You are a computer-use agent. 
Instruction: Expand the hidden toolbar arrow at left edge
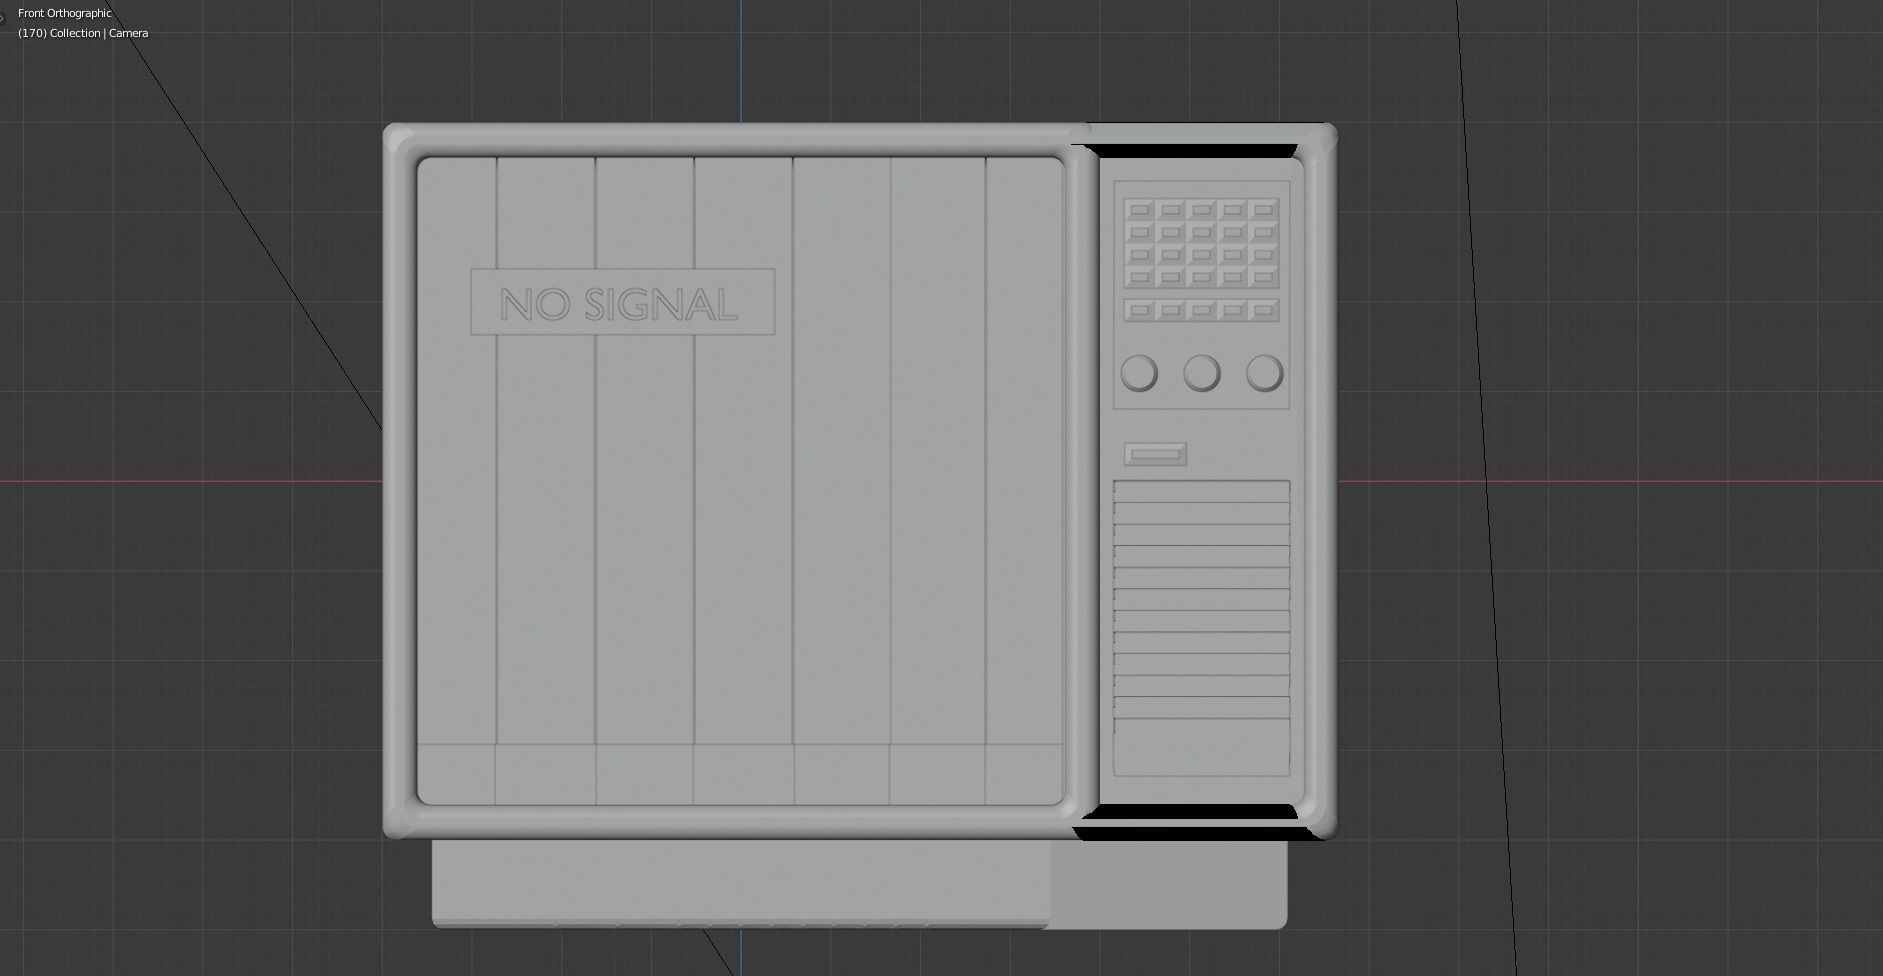coord(3,17)
